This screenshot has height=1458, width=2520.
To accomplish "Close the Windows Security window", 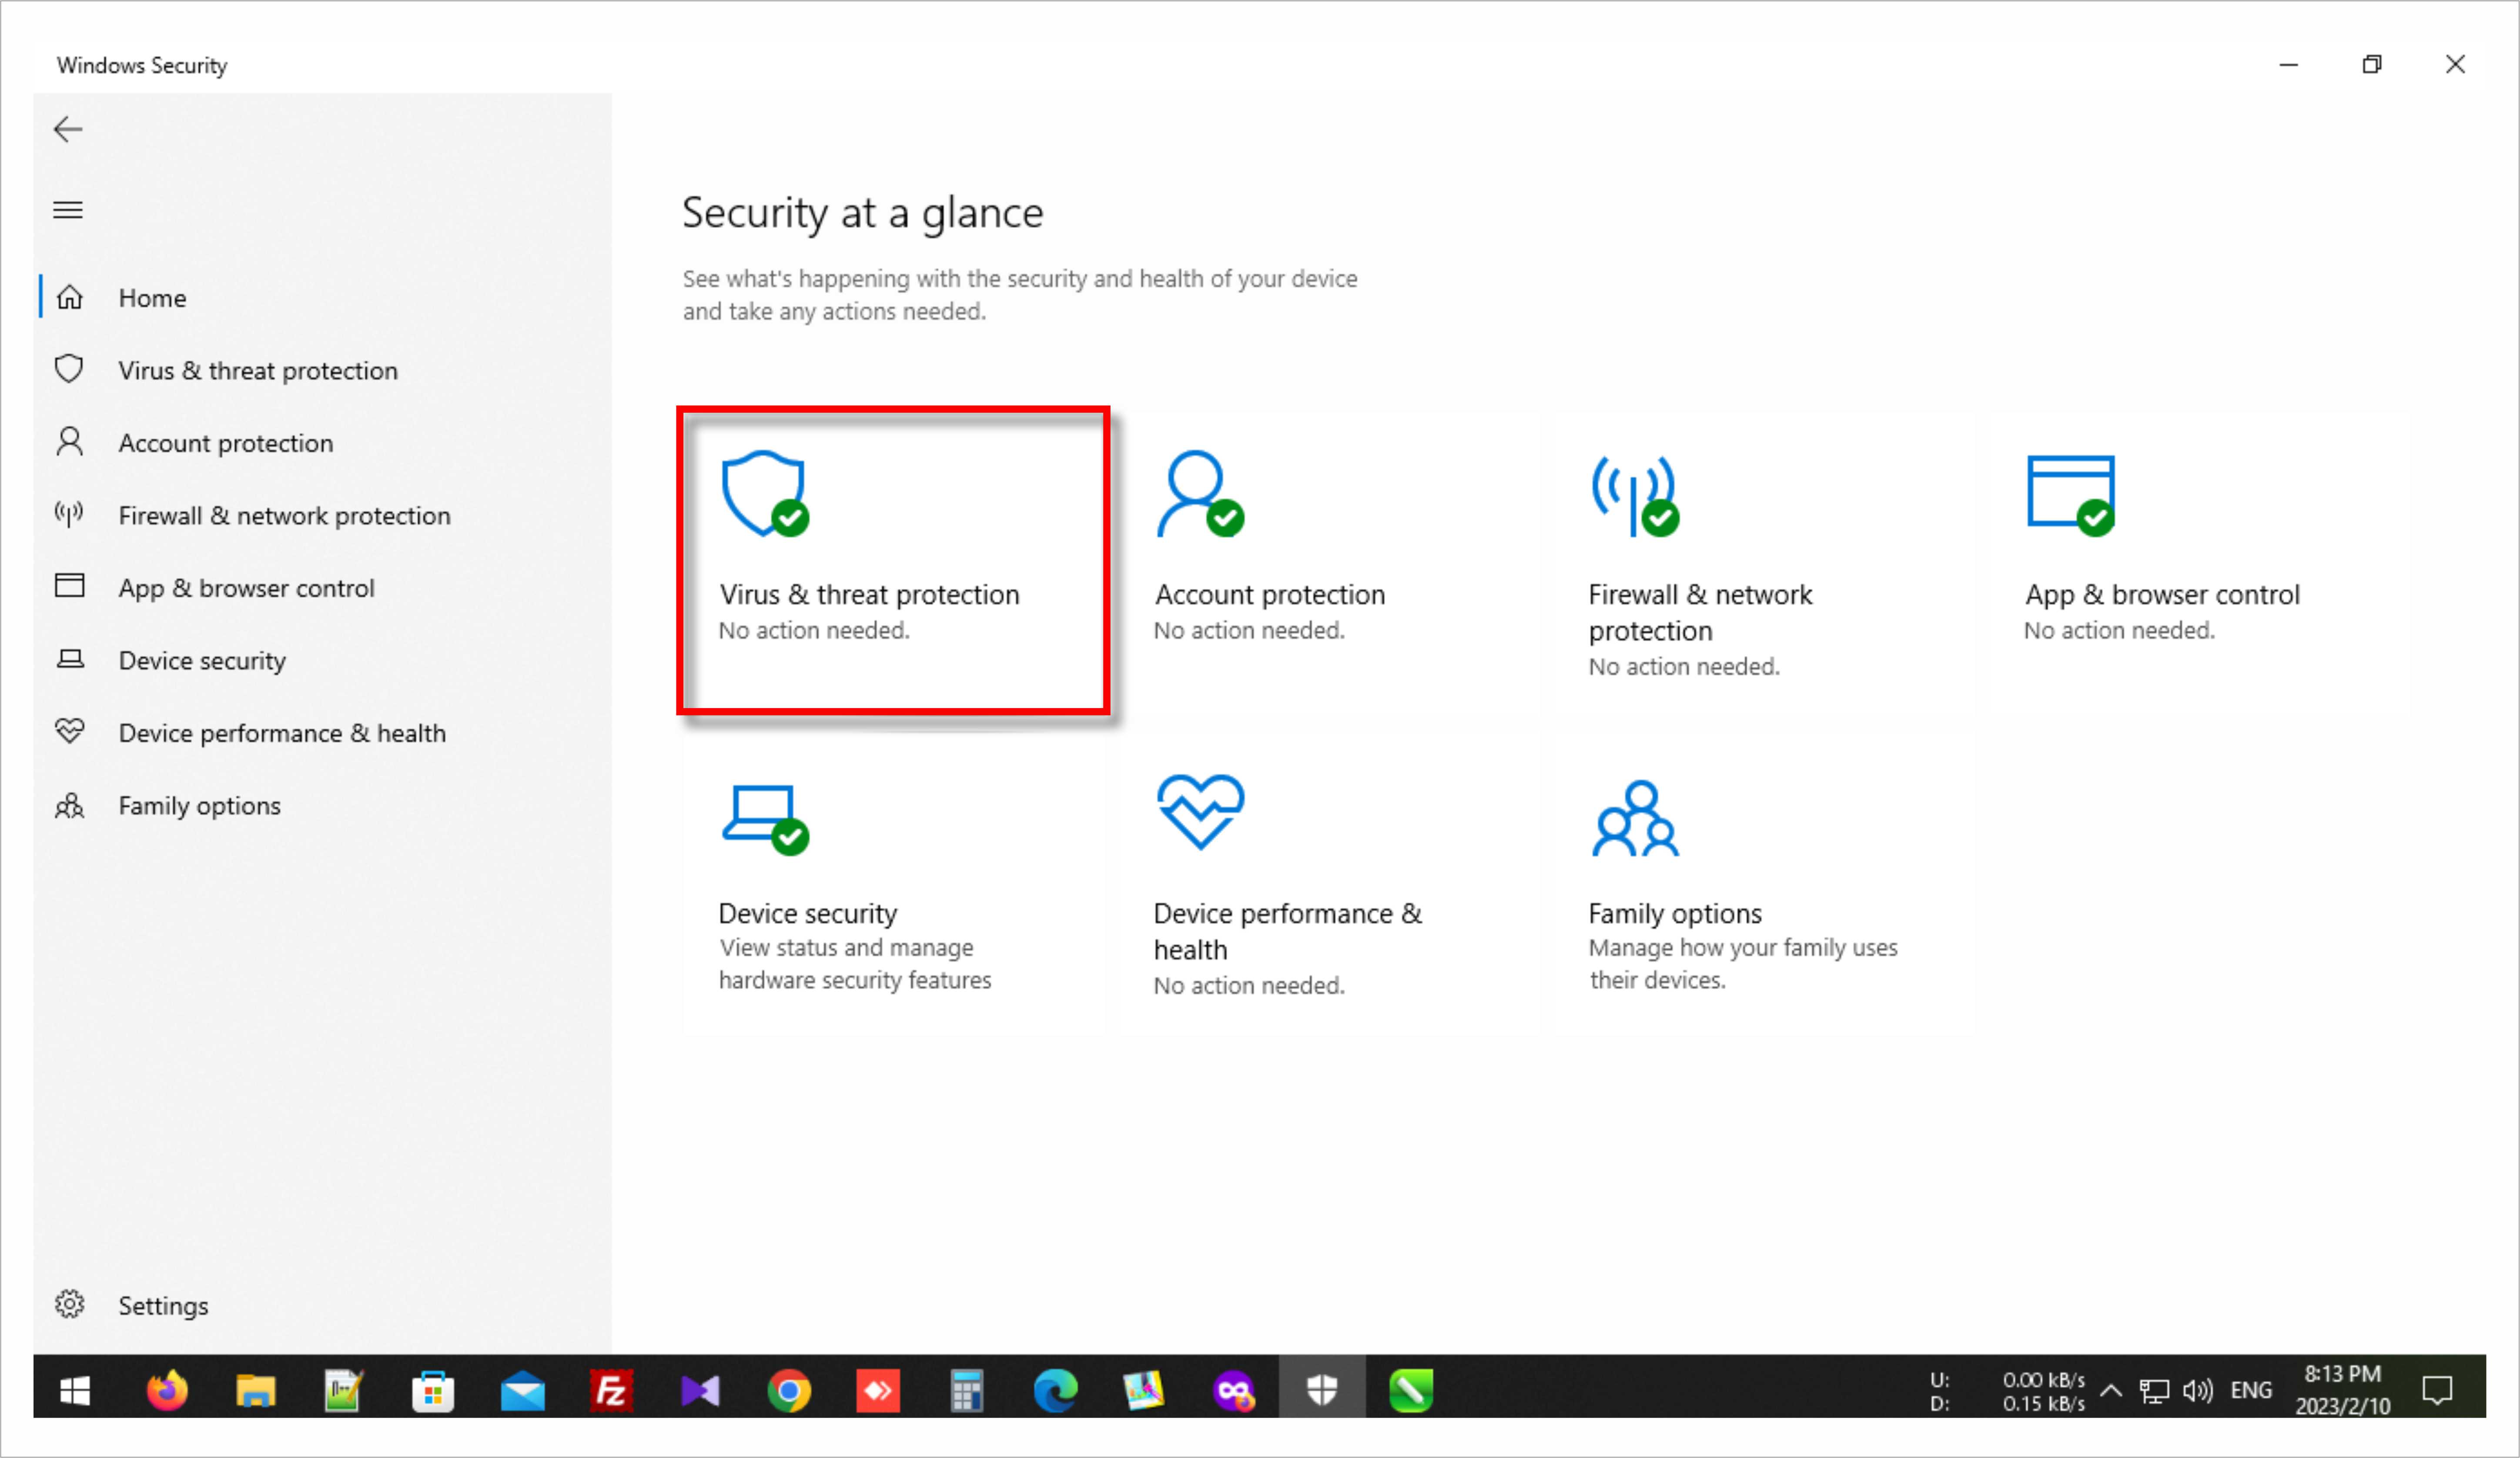I will coord(2455,65).
